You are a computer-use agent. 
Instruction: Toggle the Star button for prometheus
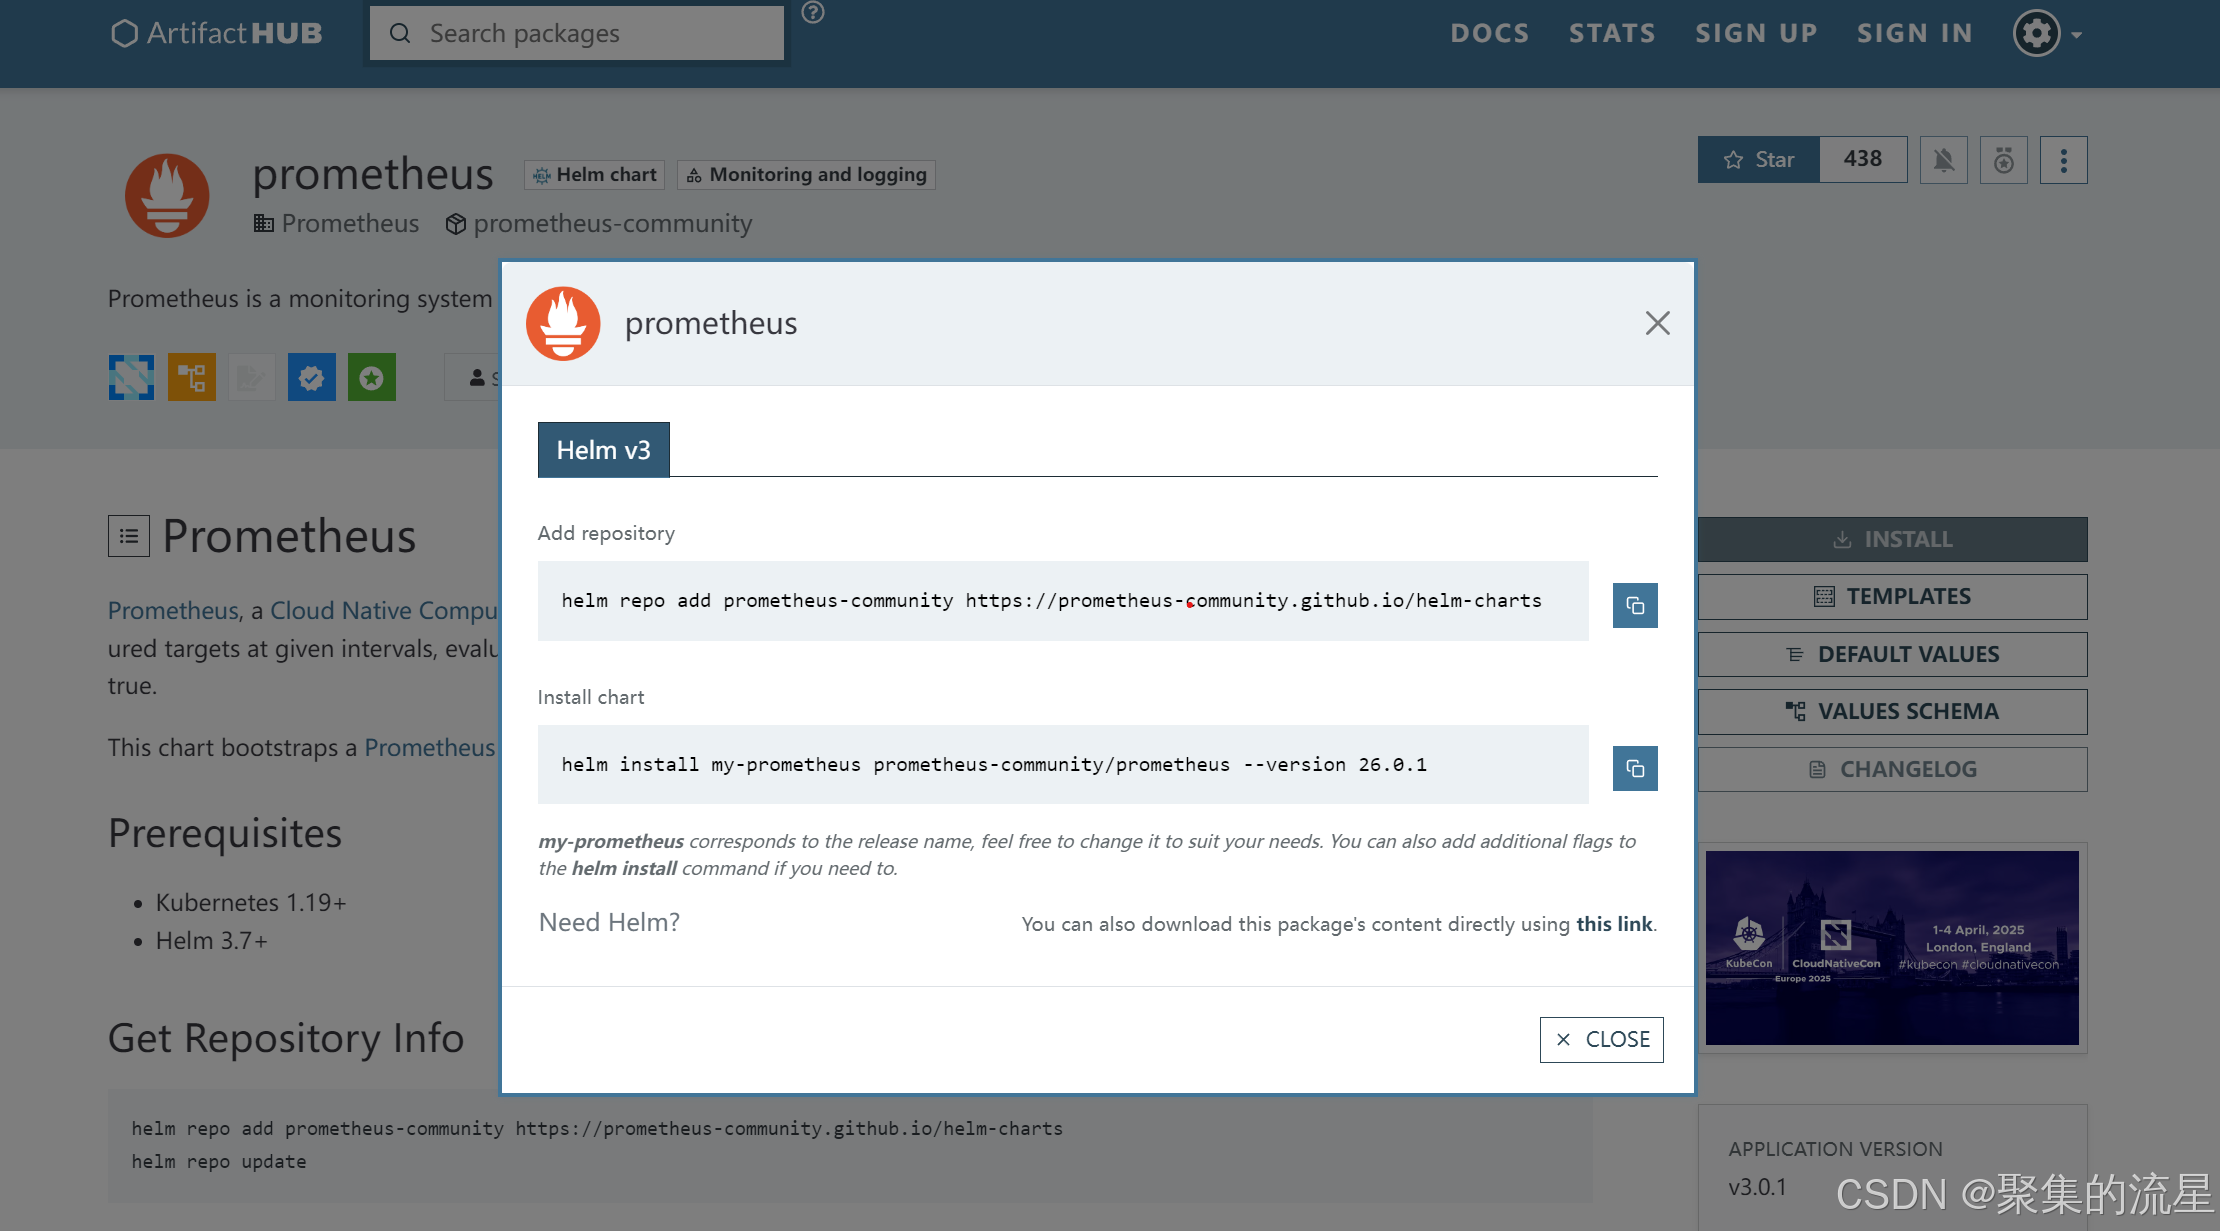click(1758, 160)
